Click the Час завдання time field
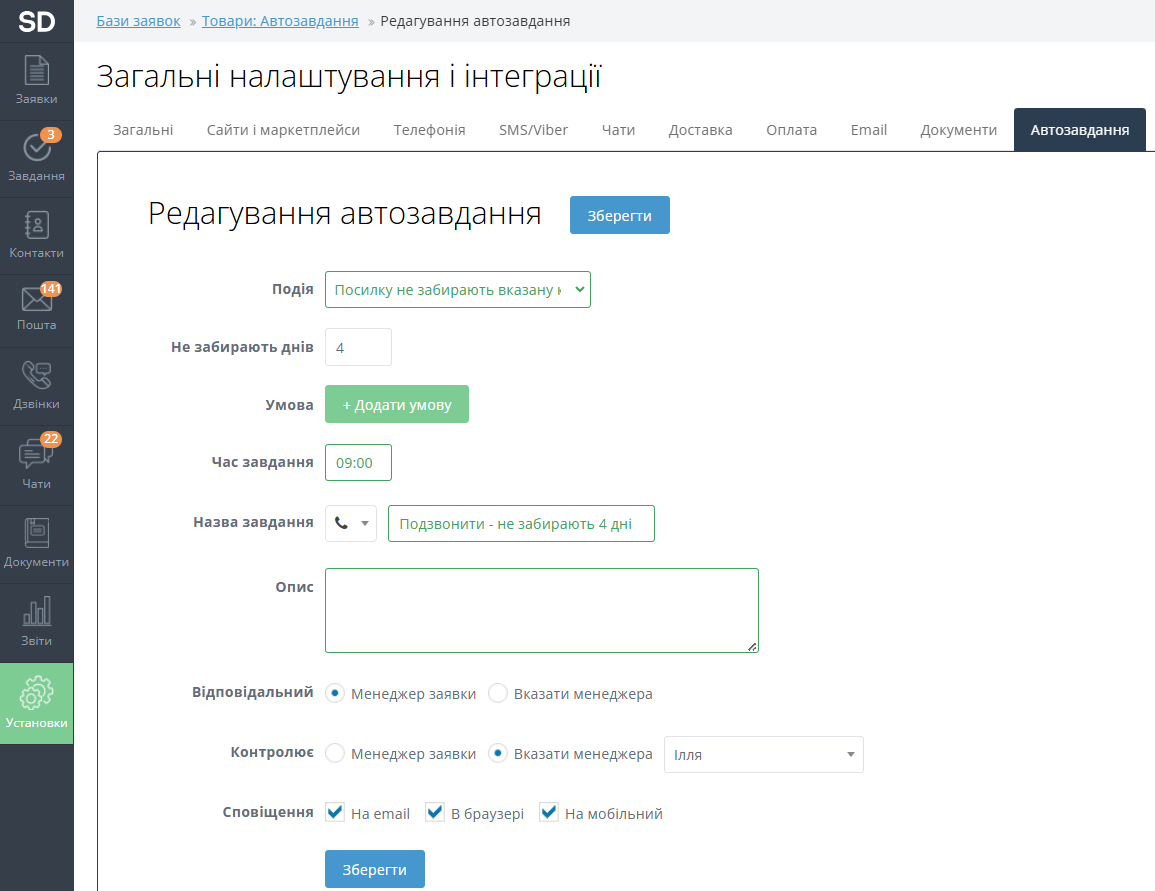Image resolution: width=1155 pixels, height=891 pixels. coord(358,463)
